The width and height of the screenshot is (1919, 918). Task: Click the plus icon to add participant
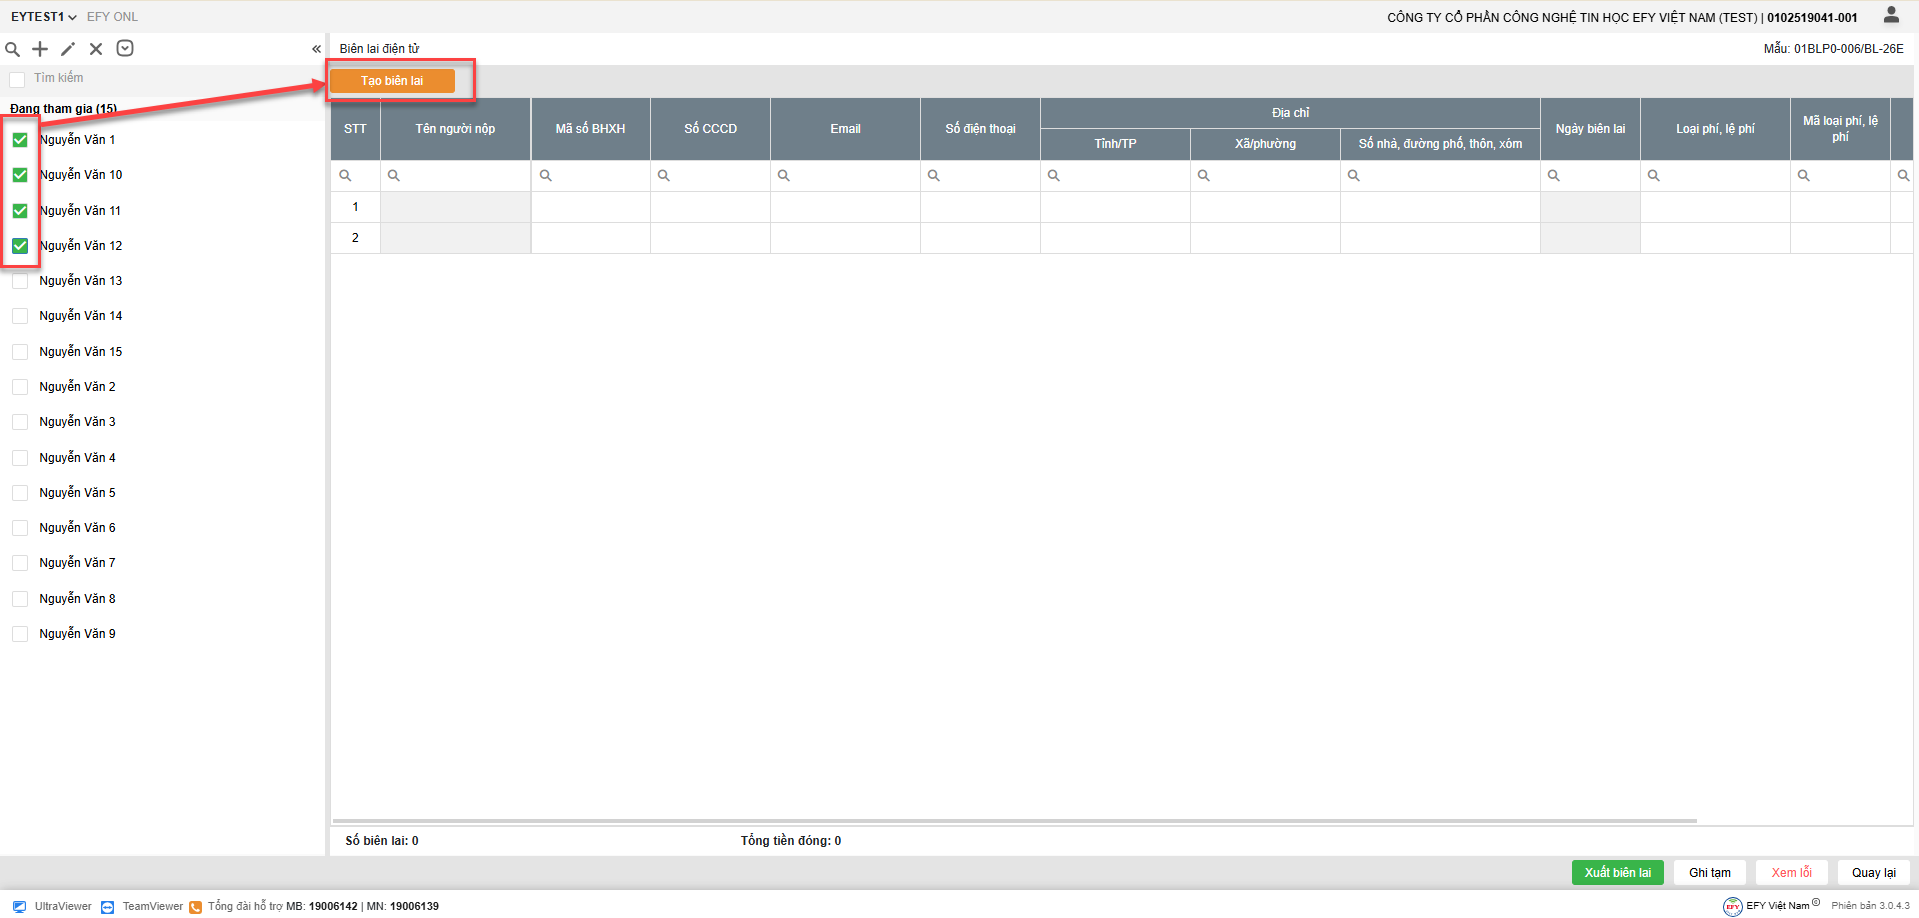(x=40, y=49)
